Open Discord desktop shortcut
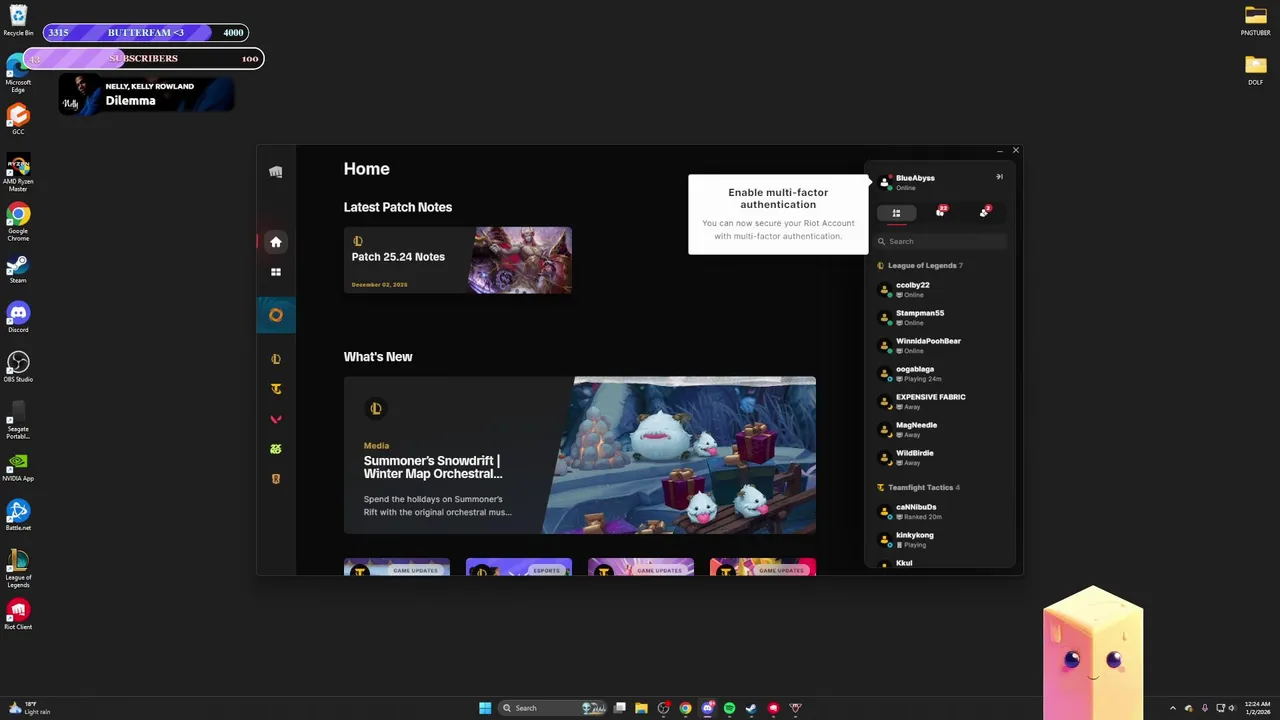The image size is (1280, 720). (18, 317)
